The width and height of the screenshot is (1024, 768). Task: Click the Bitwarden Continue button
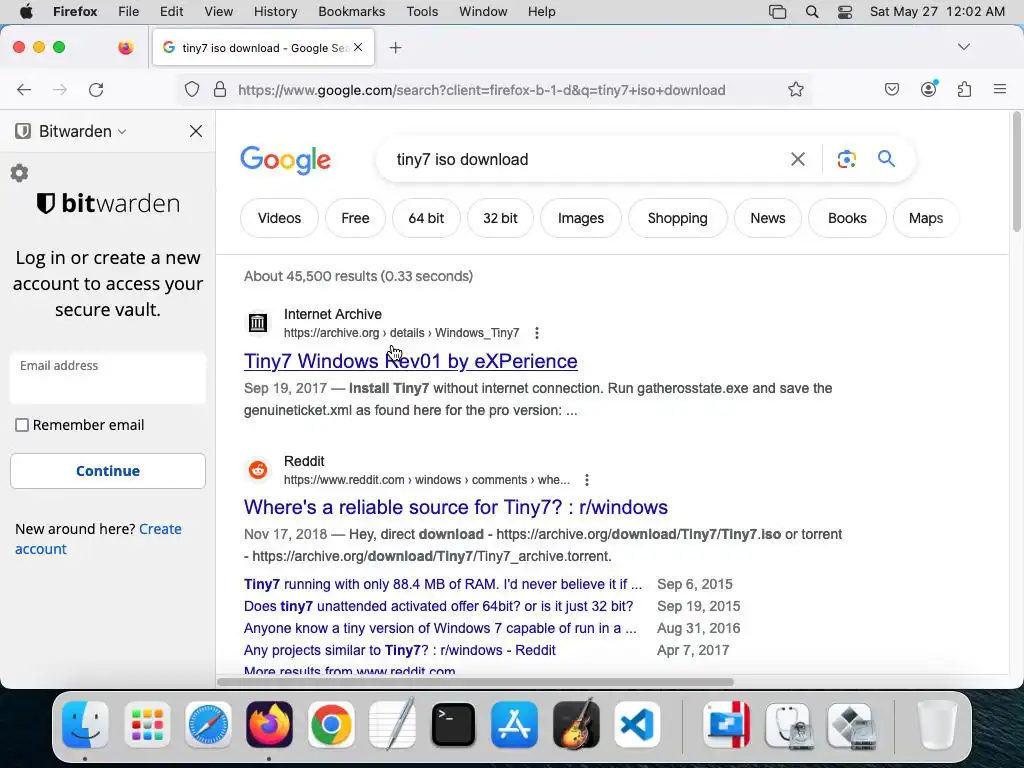pyautogui.click(x=108, y=471)
